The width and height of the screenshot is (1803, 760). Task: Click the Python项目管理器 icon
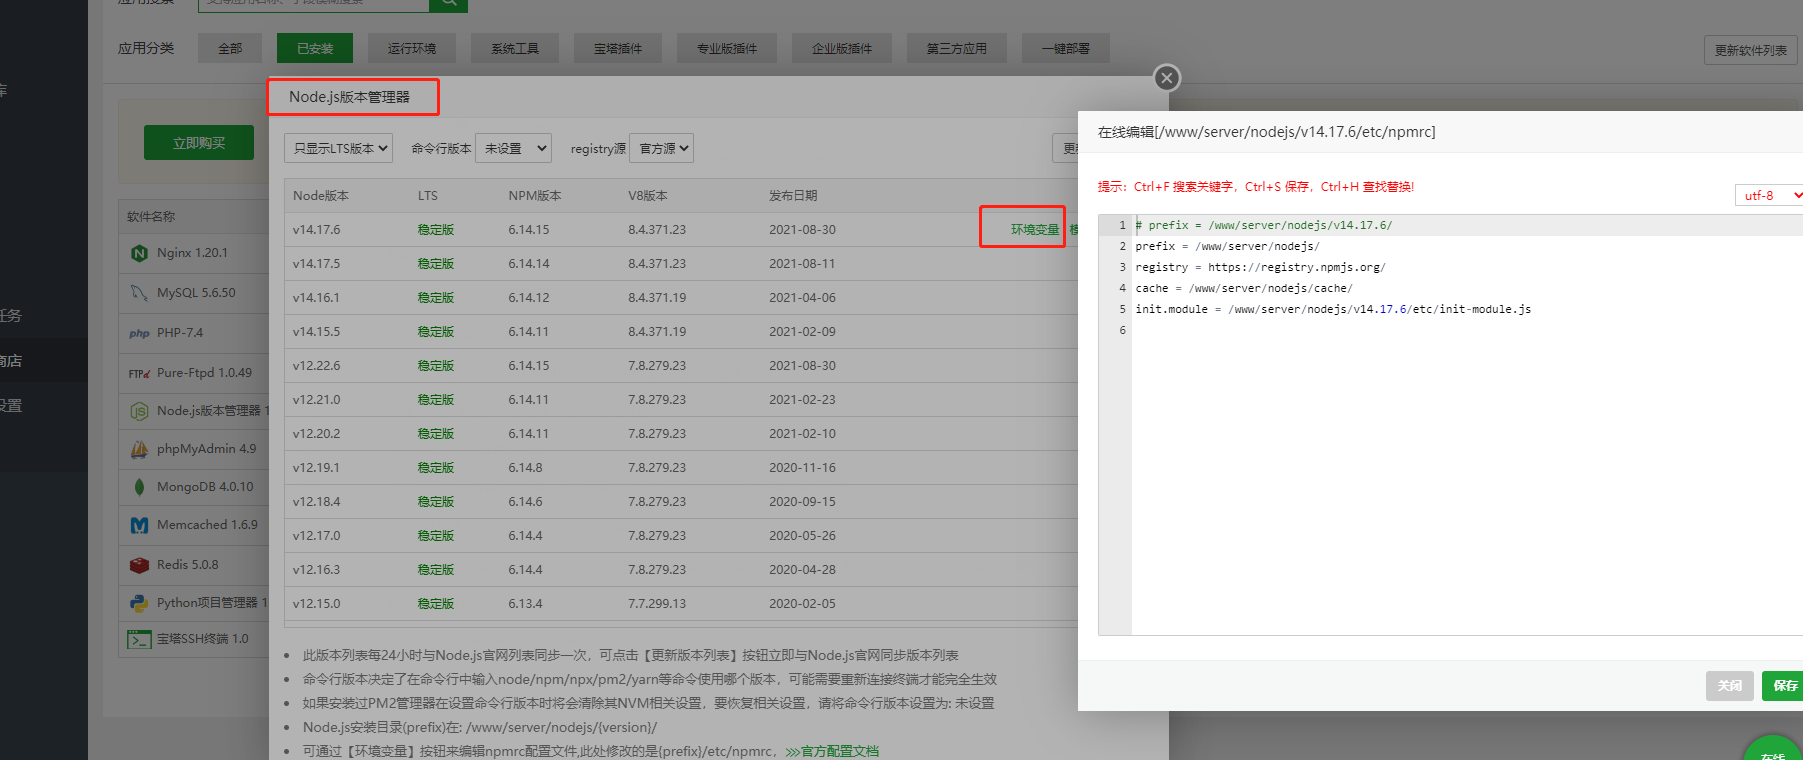pyautogui.click(x=139, y=603)
